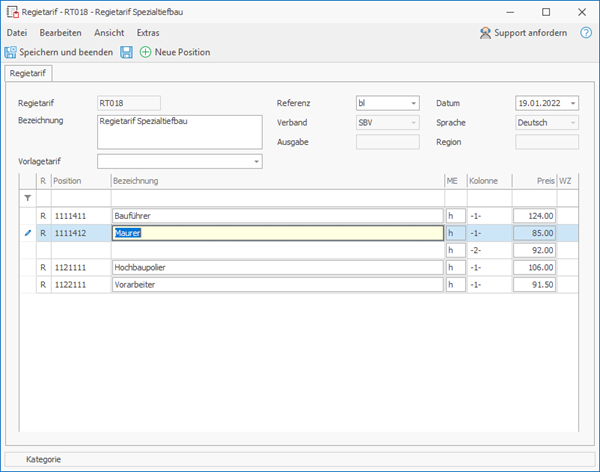Click the Speichern und beenden icon

coord(10,52)
